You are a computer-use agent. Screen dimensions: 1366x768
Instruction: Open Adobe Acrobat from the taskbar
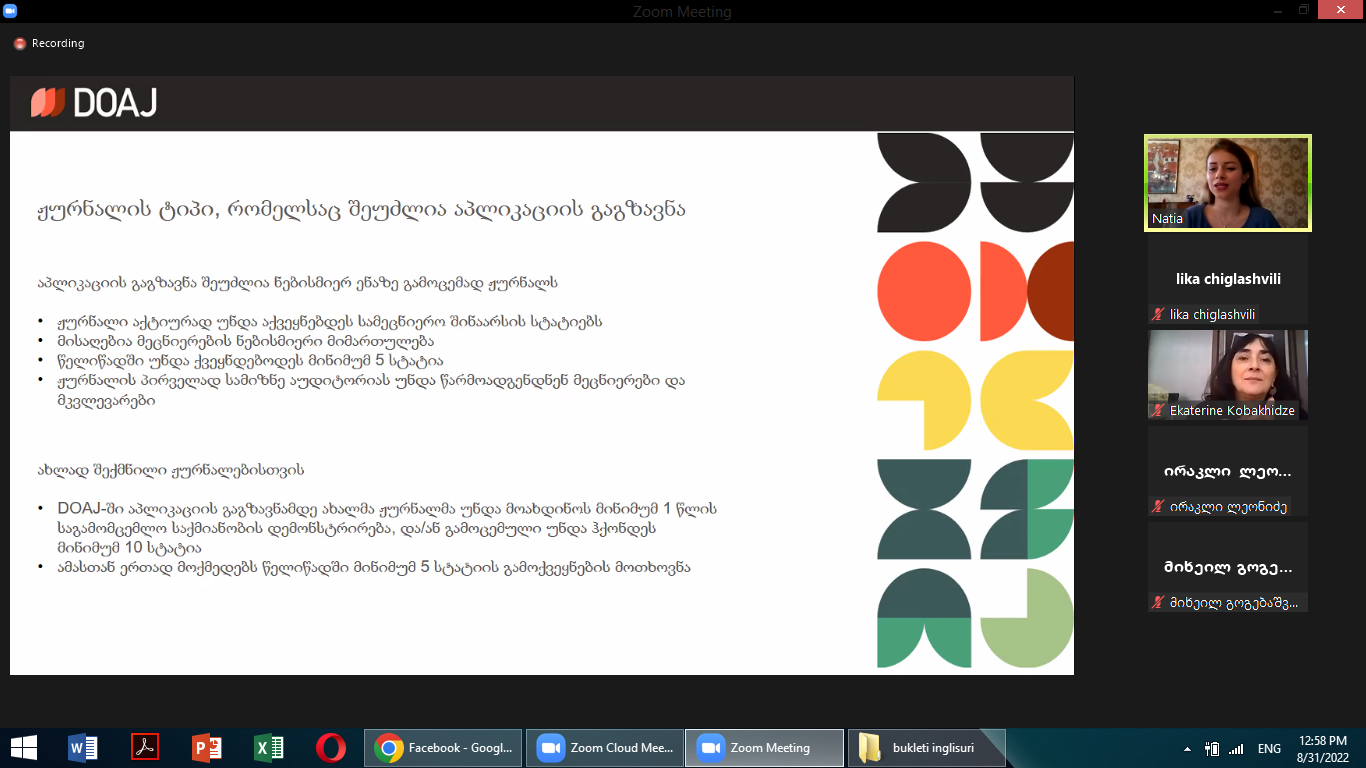coord(145,747)
